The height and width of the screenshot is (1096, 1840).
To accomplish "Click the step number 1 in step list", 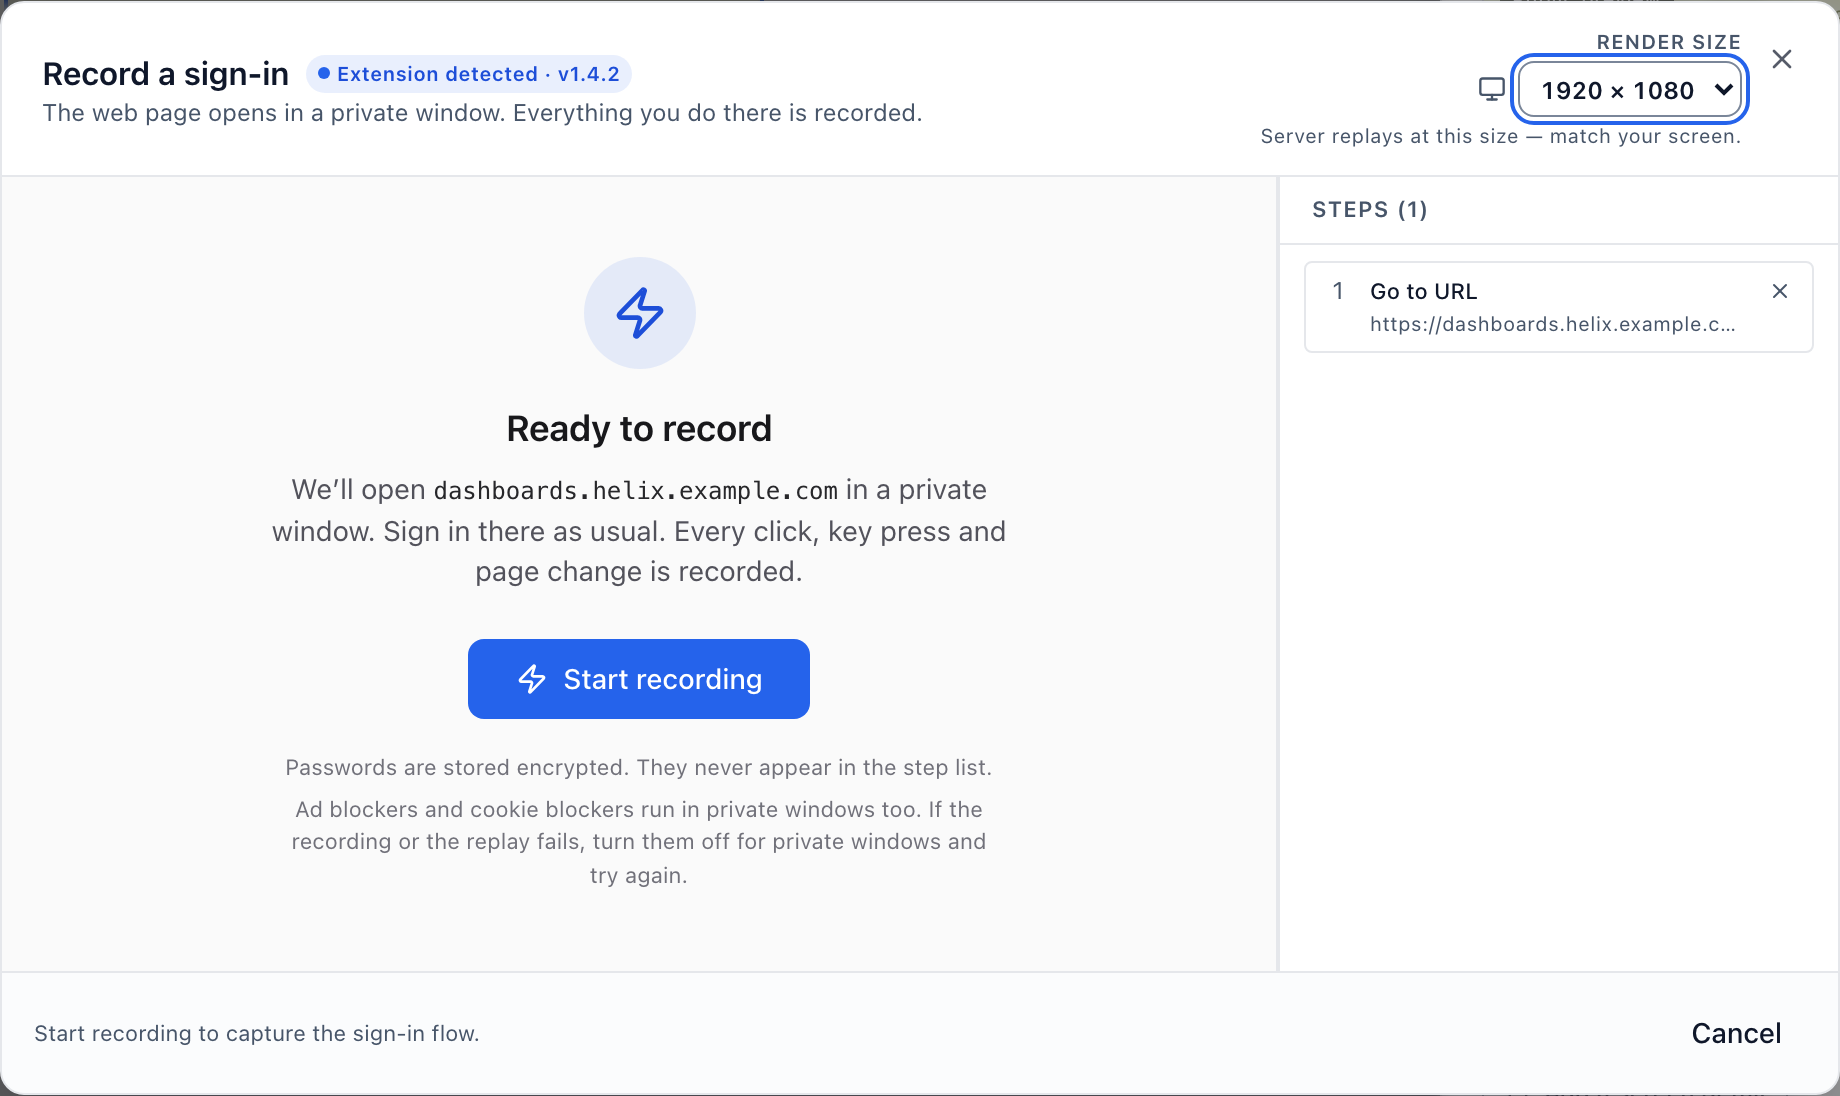I will [1338, 291].
